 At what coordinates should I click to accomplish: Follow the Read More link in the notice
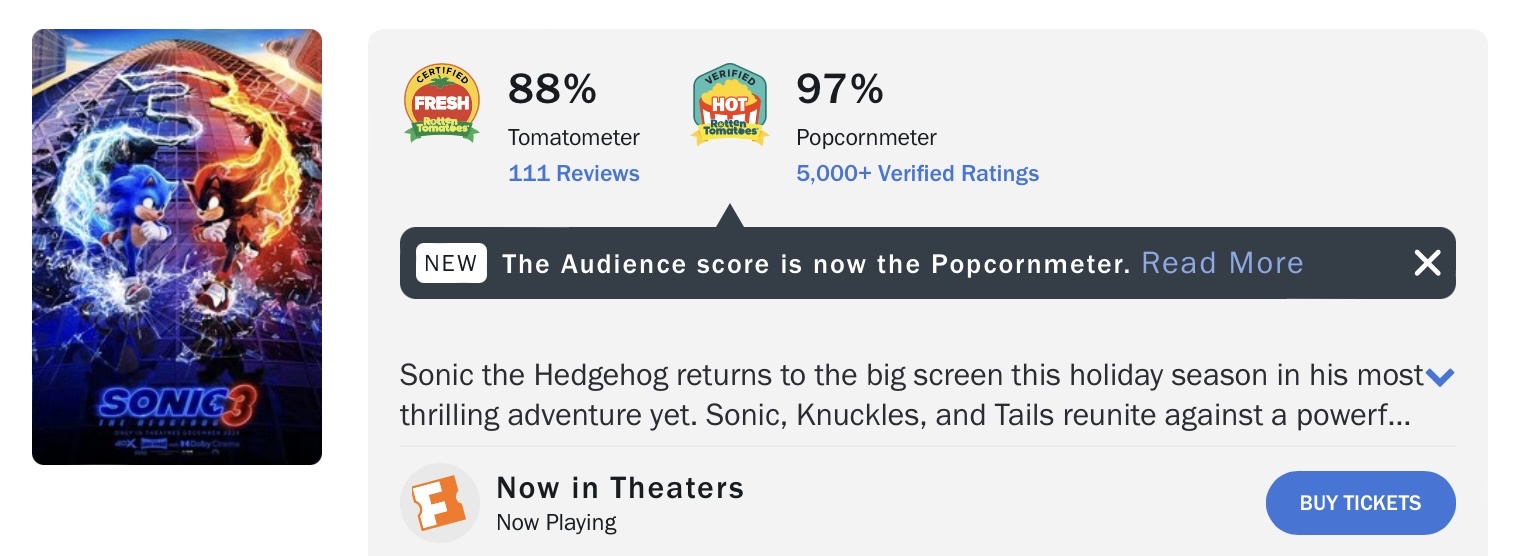(1222, 263)
